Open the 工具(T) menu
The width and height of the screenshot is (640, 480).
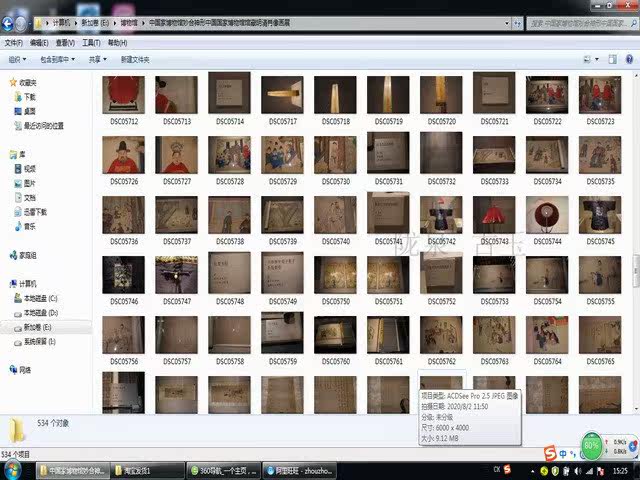point(91,43)
